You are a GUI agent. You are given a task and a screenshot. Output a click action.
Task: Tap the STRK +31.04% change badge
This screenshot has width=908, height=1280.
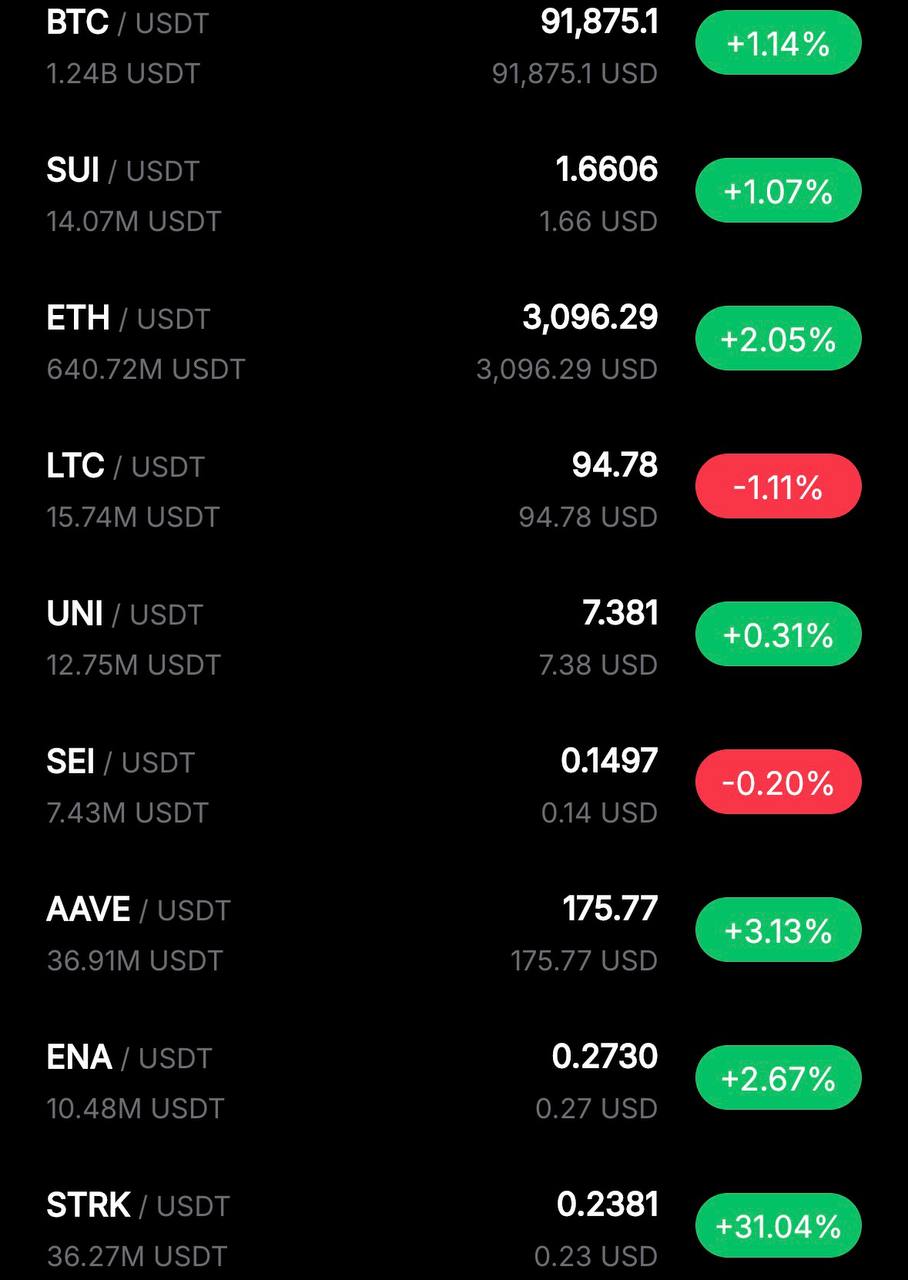(x=778, y=1226)
